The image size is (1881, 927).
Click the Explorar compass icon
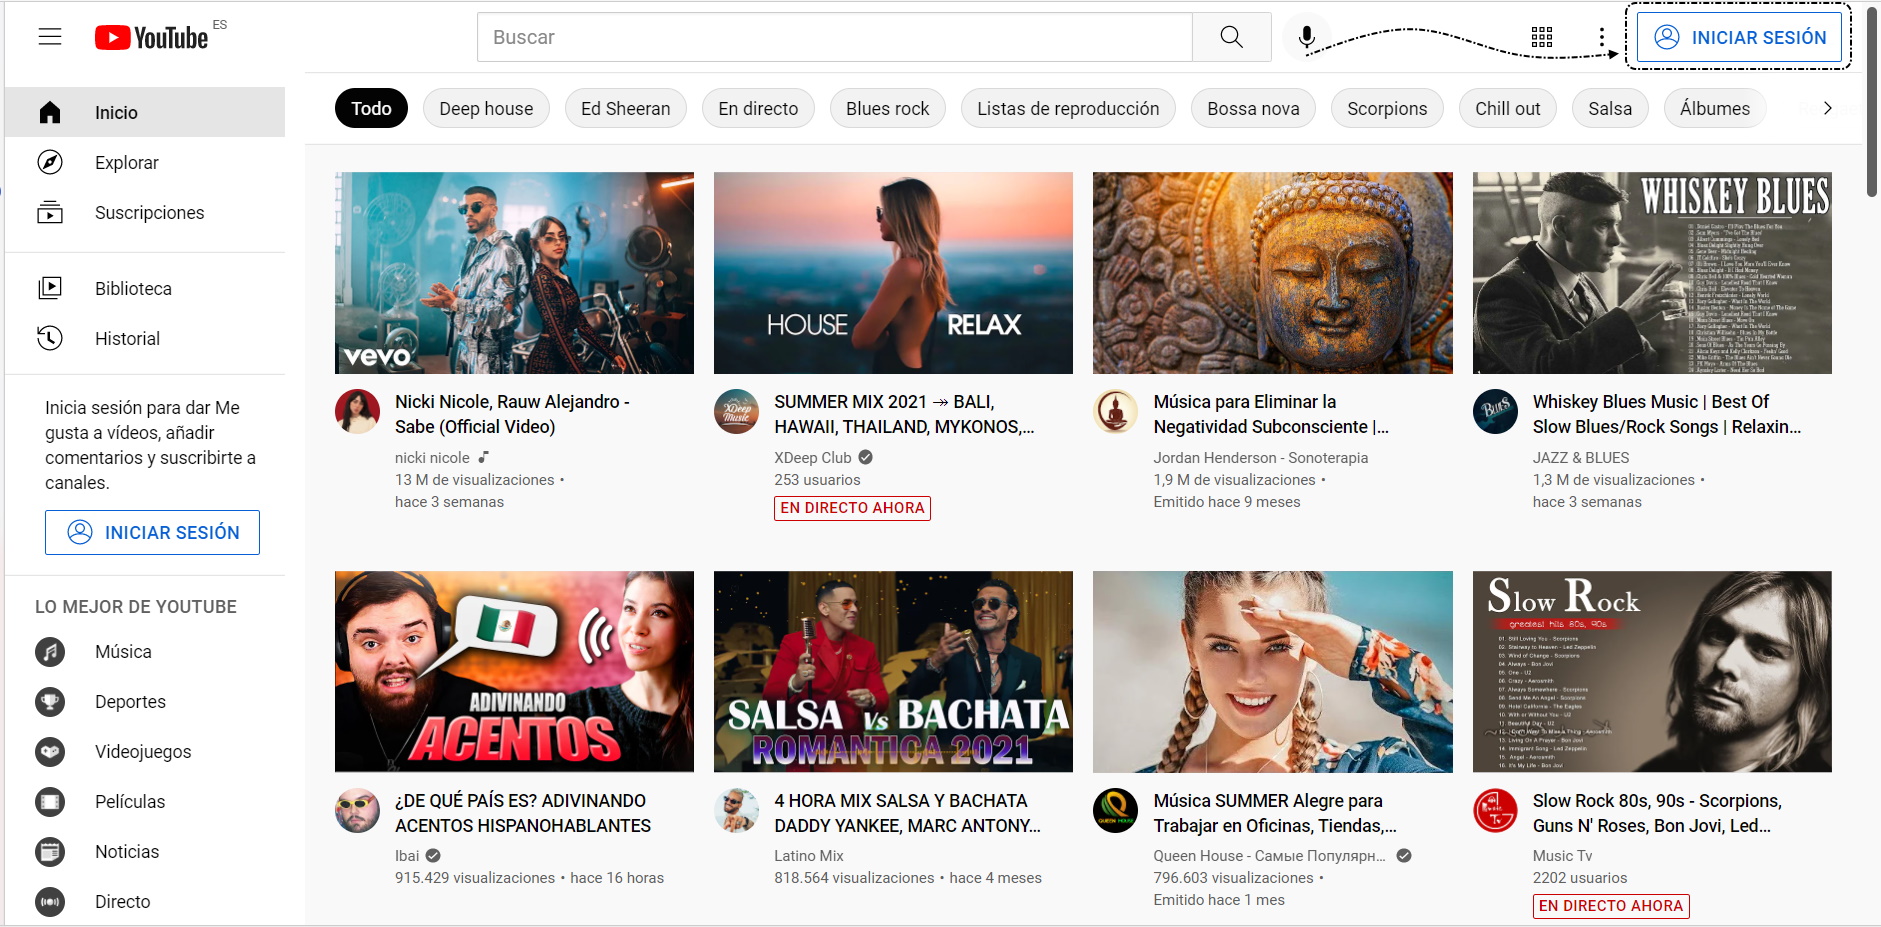50,162
